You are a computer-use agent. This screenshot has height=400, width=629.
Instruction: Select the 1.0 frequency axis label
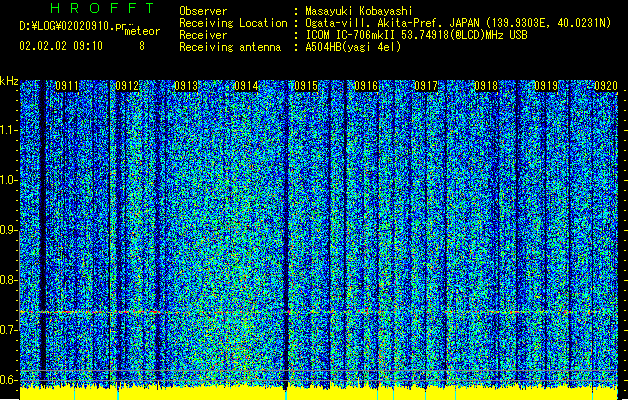pos(9,181)
